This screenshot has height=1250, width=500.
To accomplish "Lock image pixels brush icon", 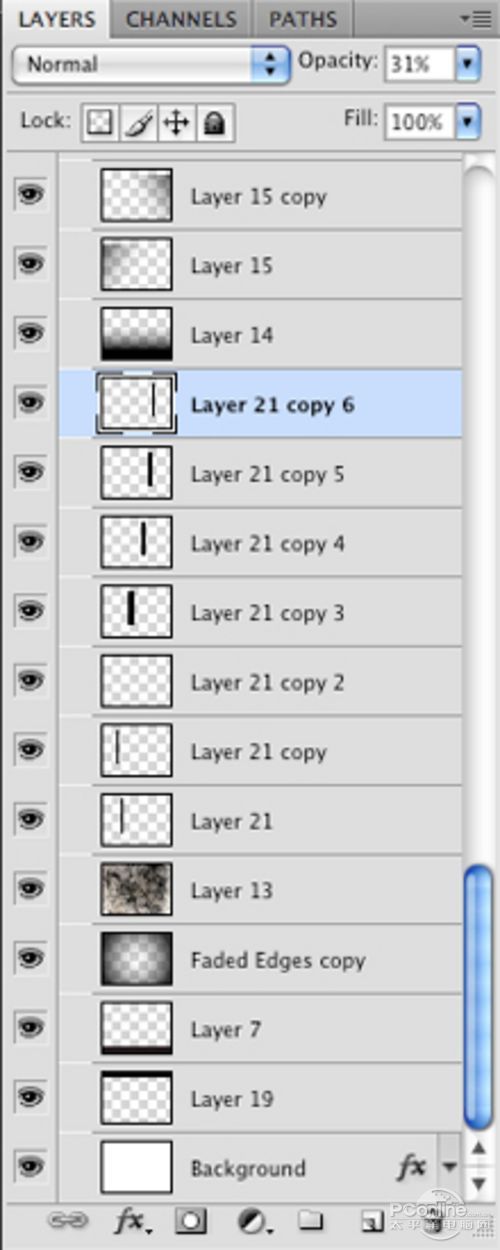I will pyautogui.click(x=137, y=123).
